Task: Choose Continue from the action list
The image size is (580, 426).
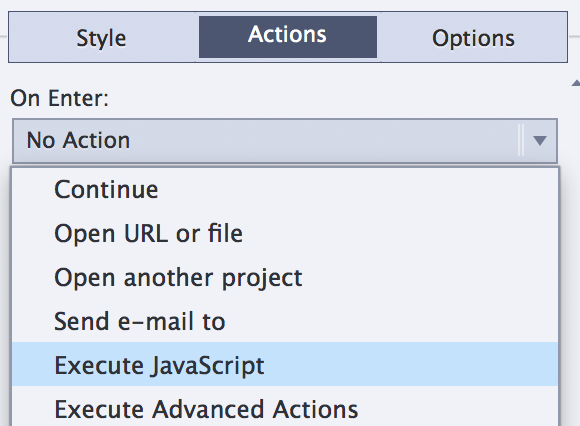Action: pyautogui.click(x=285, y=189)
